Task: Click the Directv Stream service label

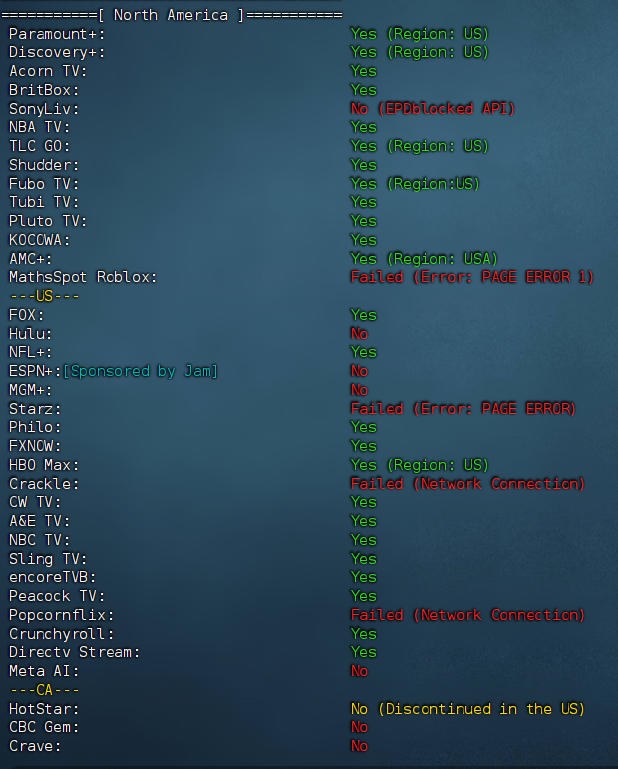Action: pos(75,652)
